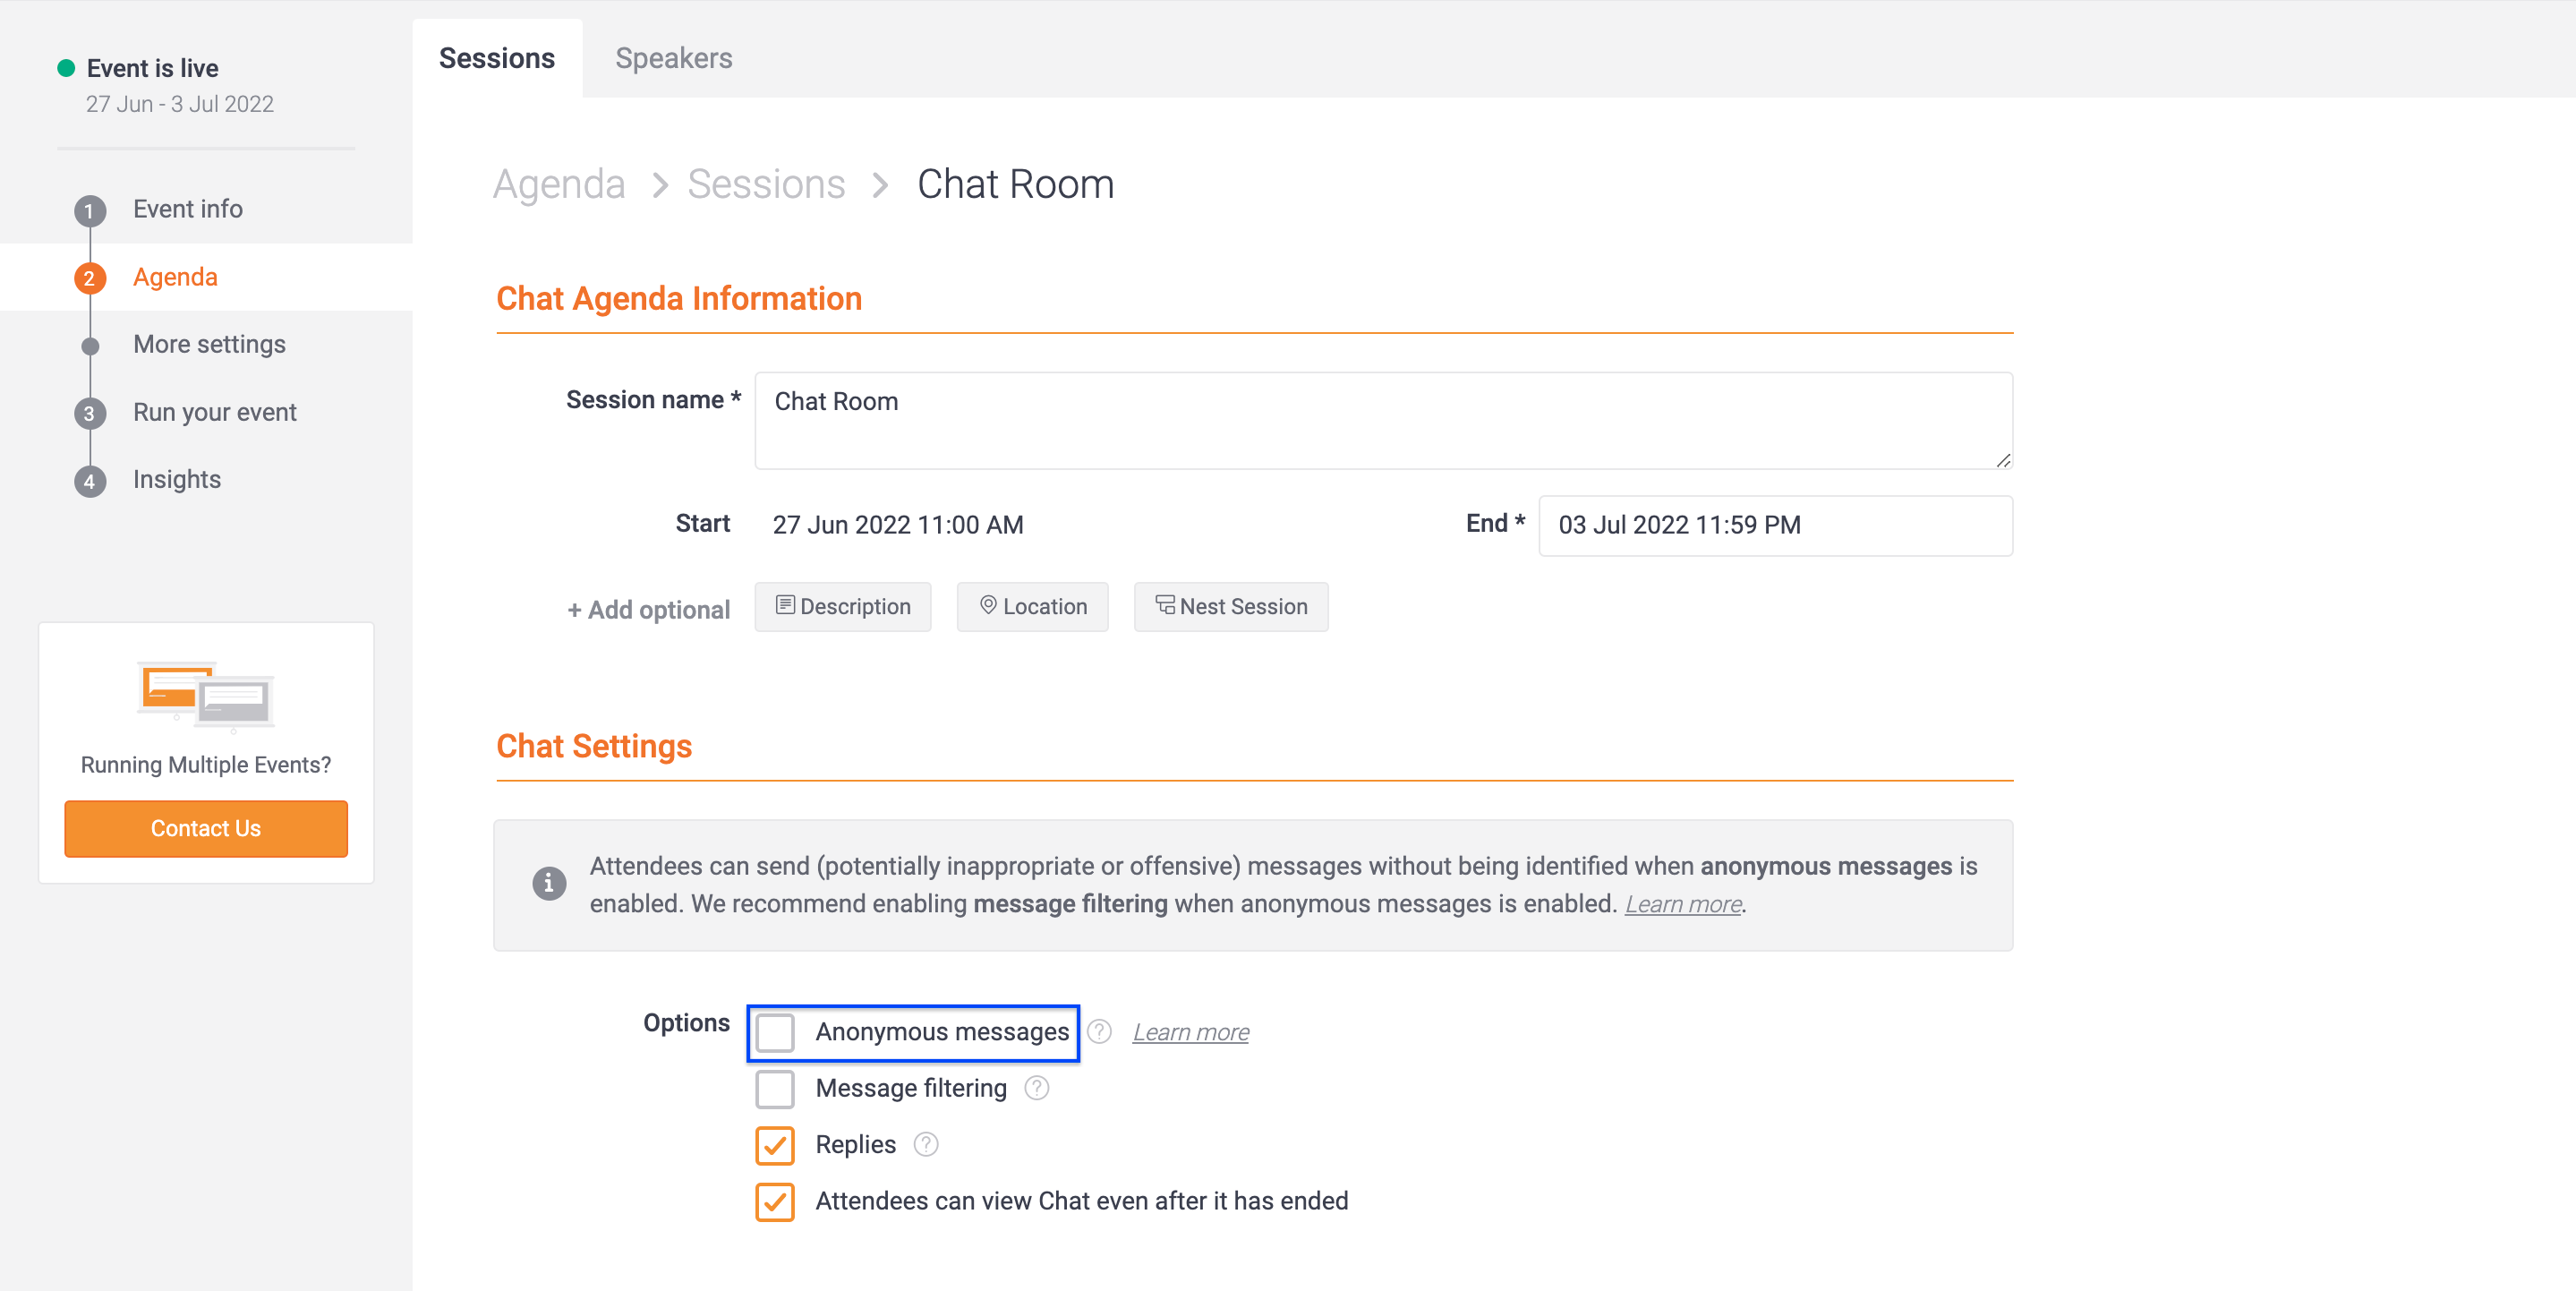Open Learn more link next to Anonymous messages

[x=1190, y=1032]
